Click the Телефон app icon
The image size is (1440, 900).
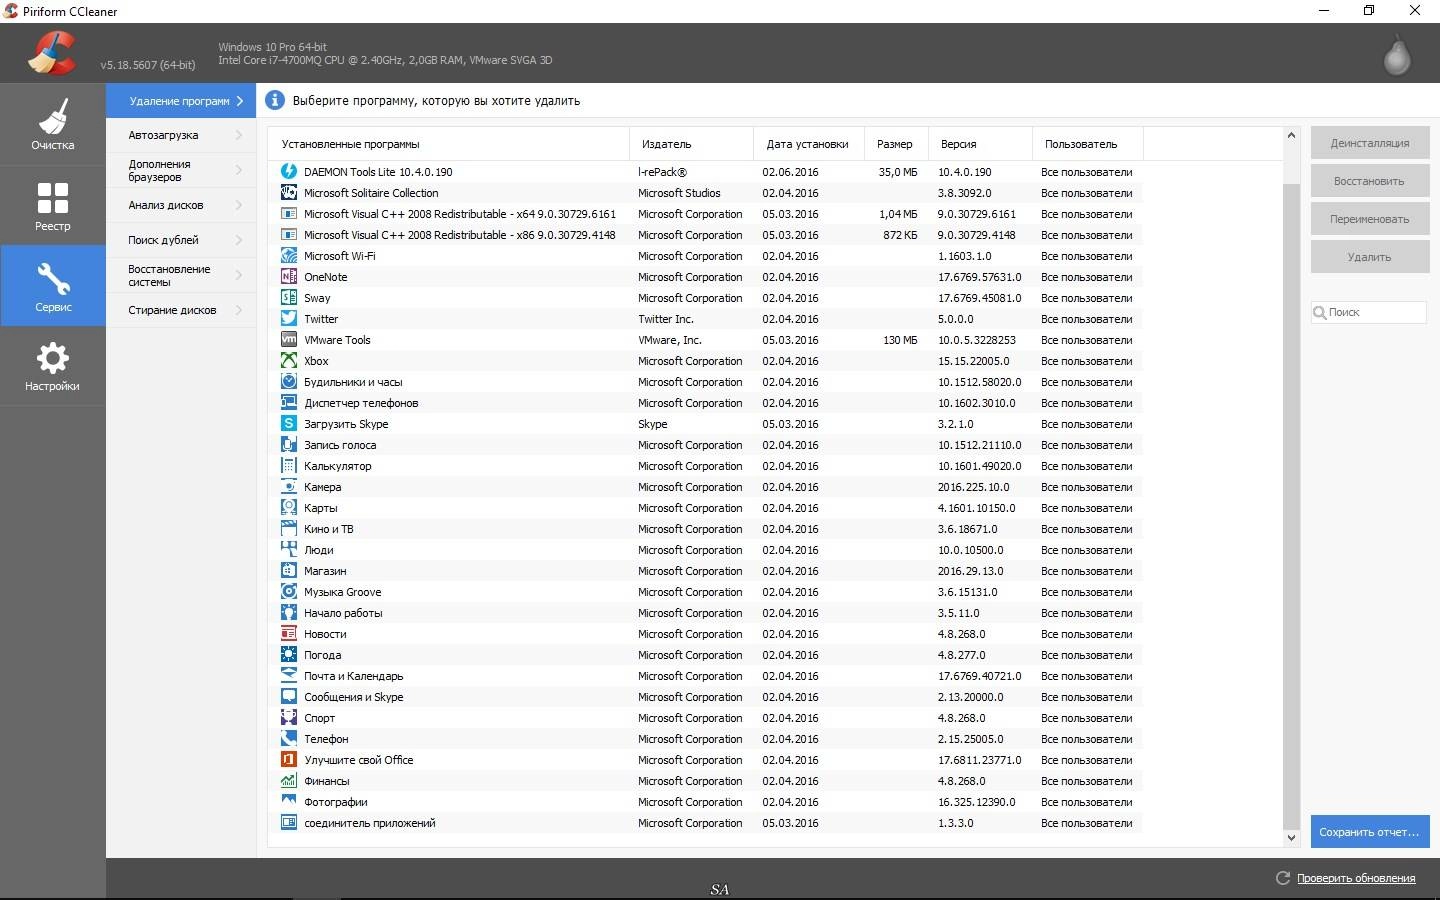[x=289, y=739]
